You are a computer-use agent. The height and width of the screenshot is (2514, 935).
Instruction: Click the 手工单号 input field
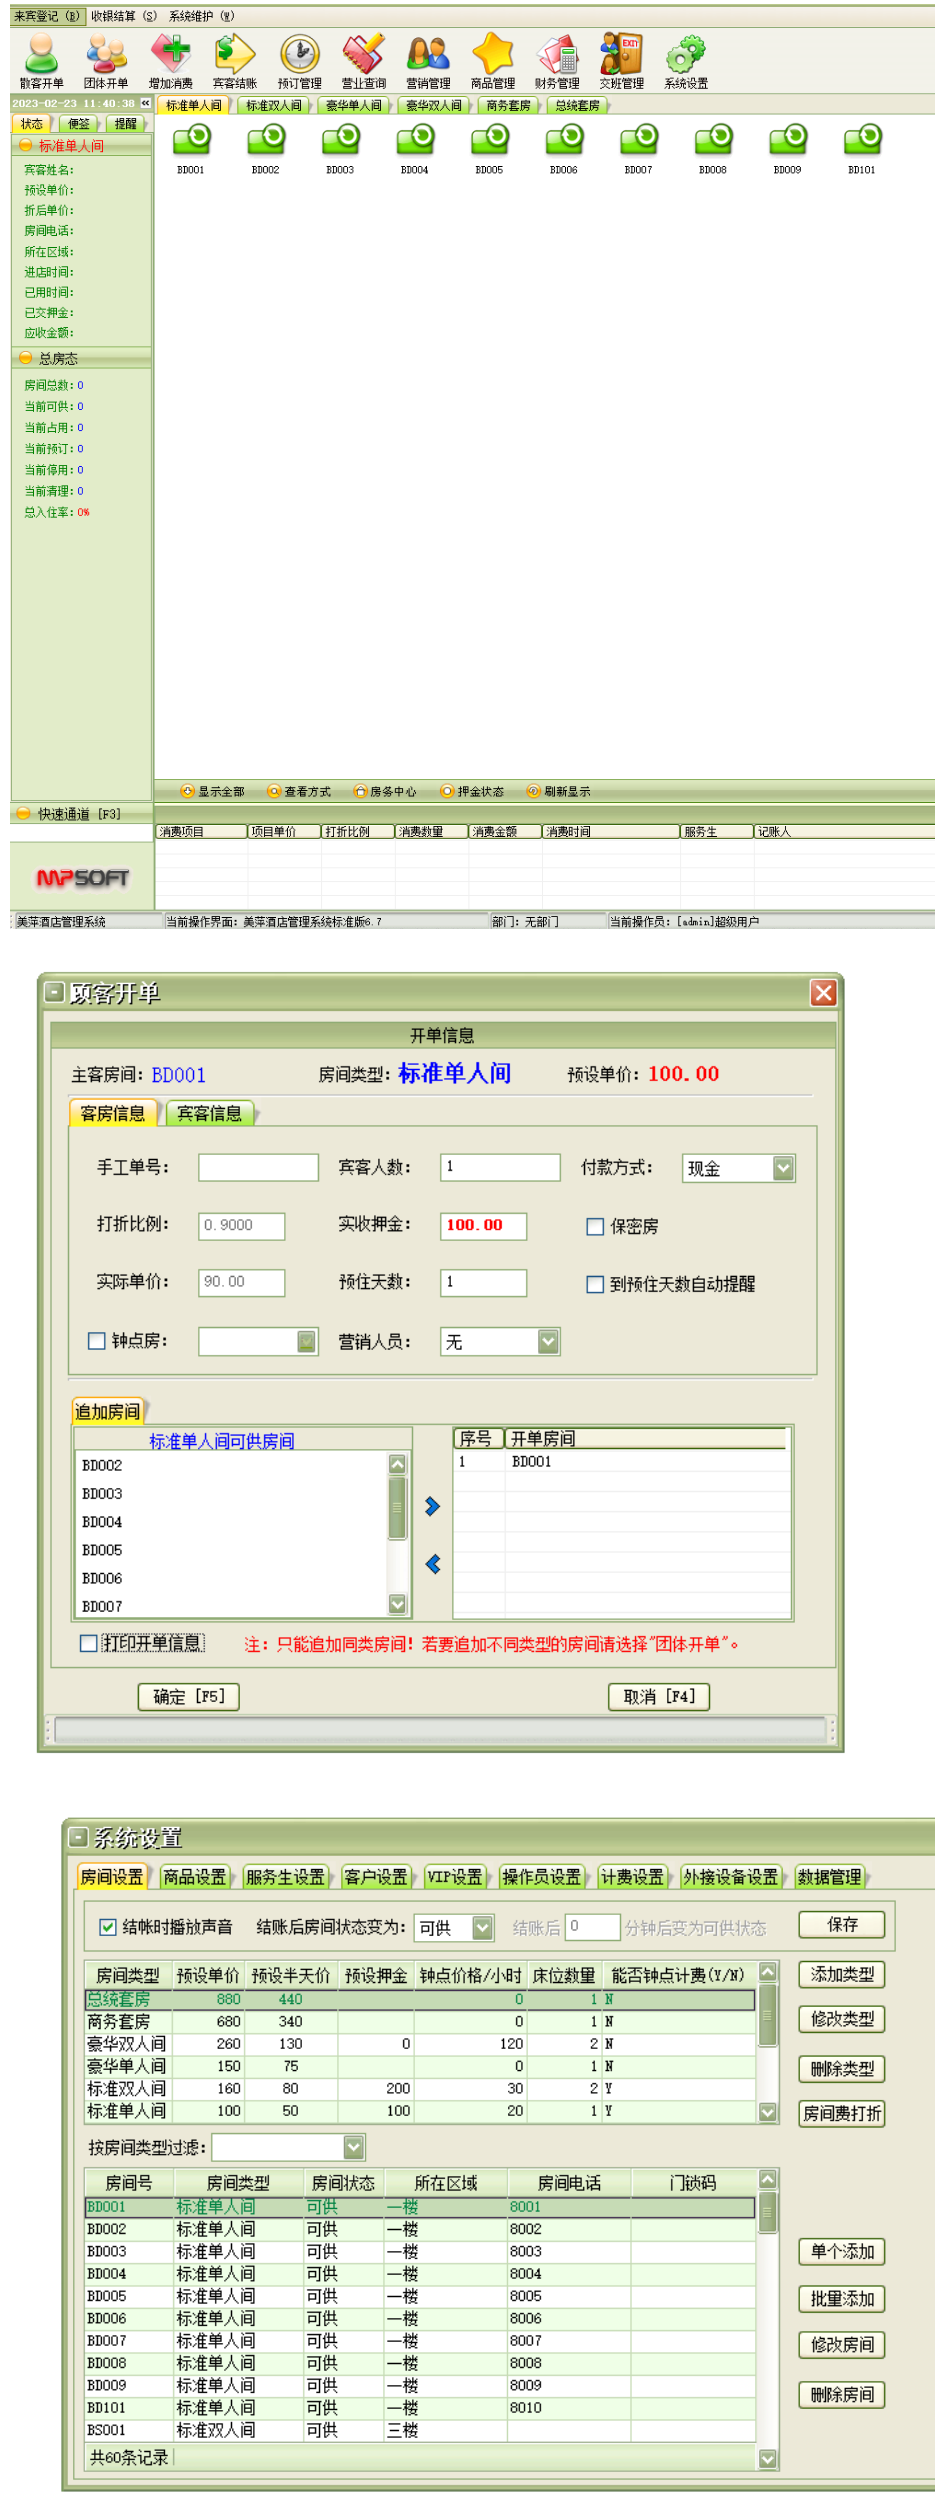coord(258,1167)
